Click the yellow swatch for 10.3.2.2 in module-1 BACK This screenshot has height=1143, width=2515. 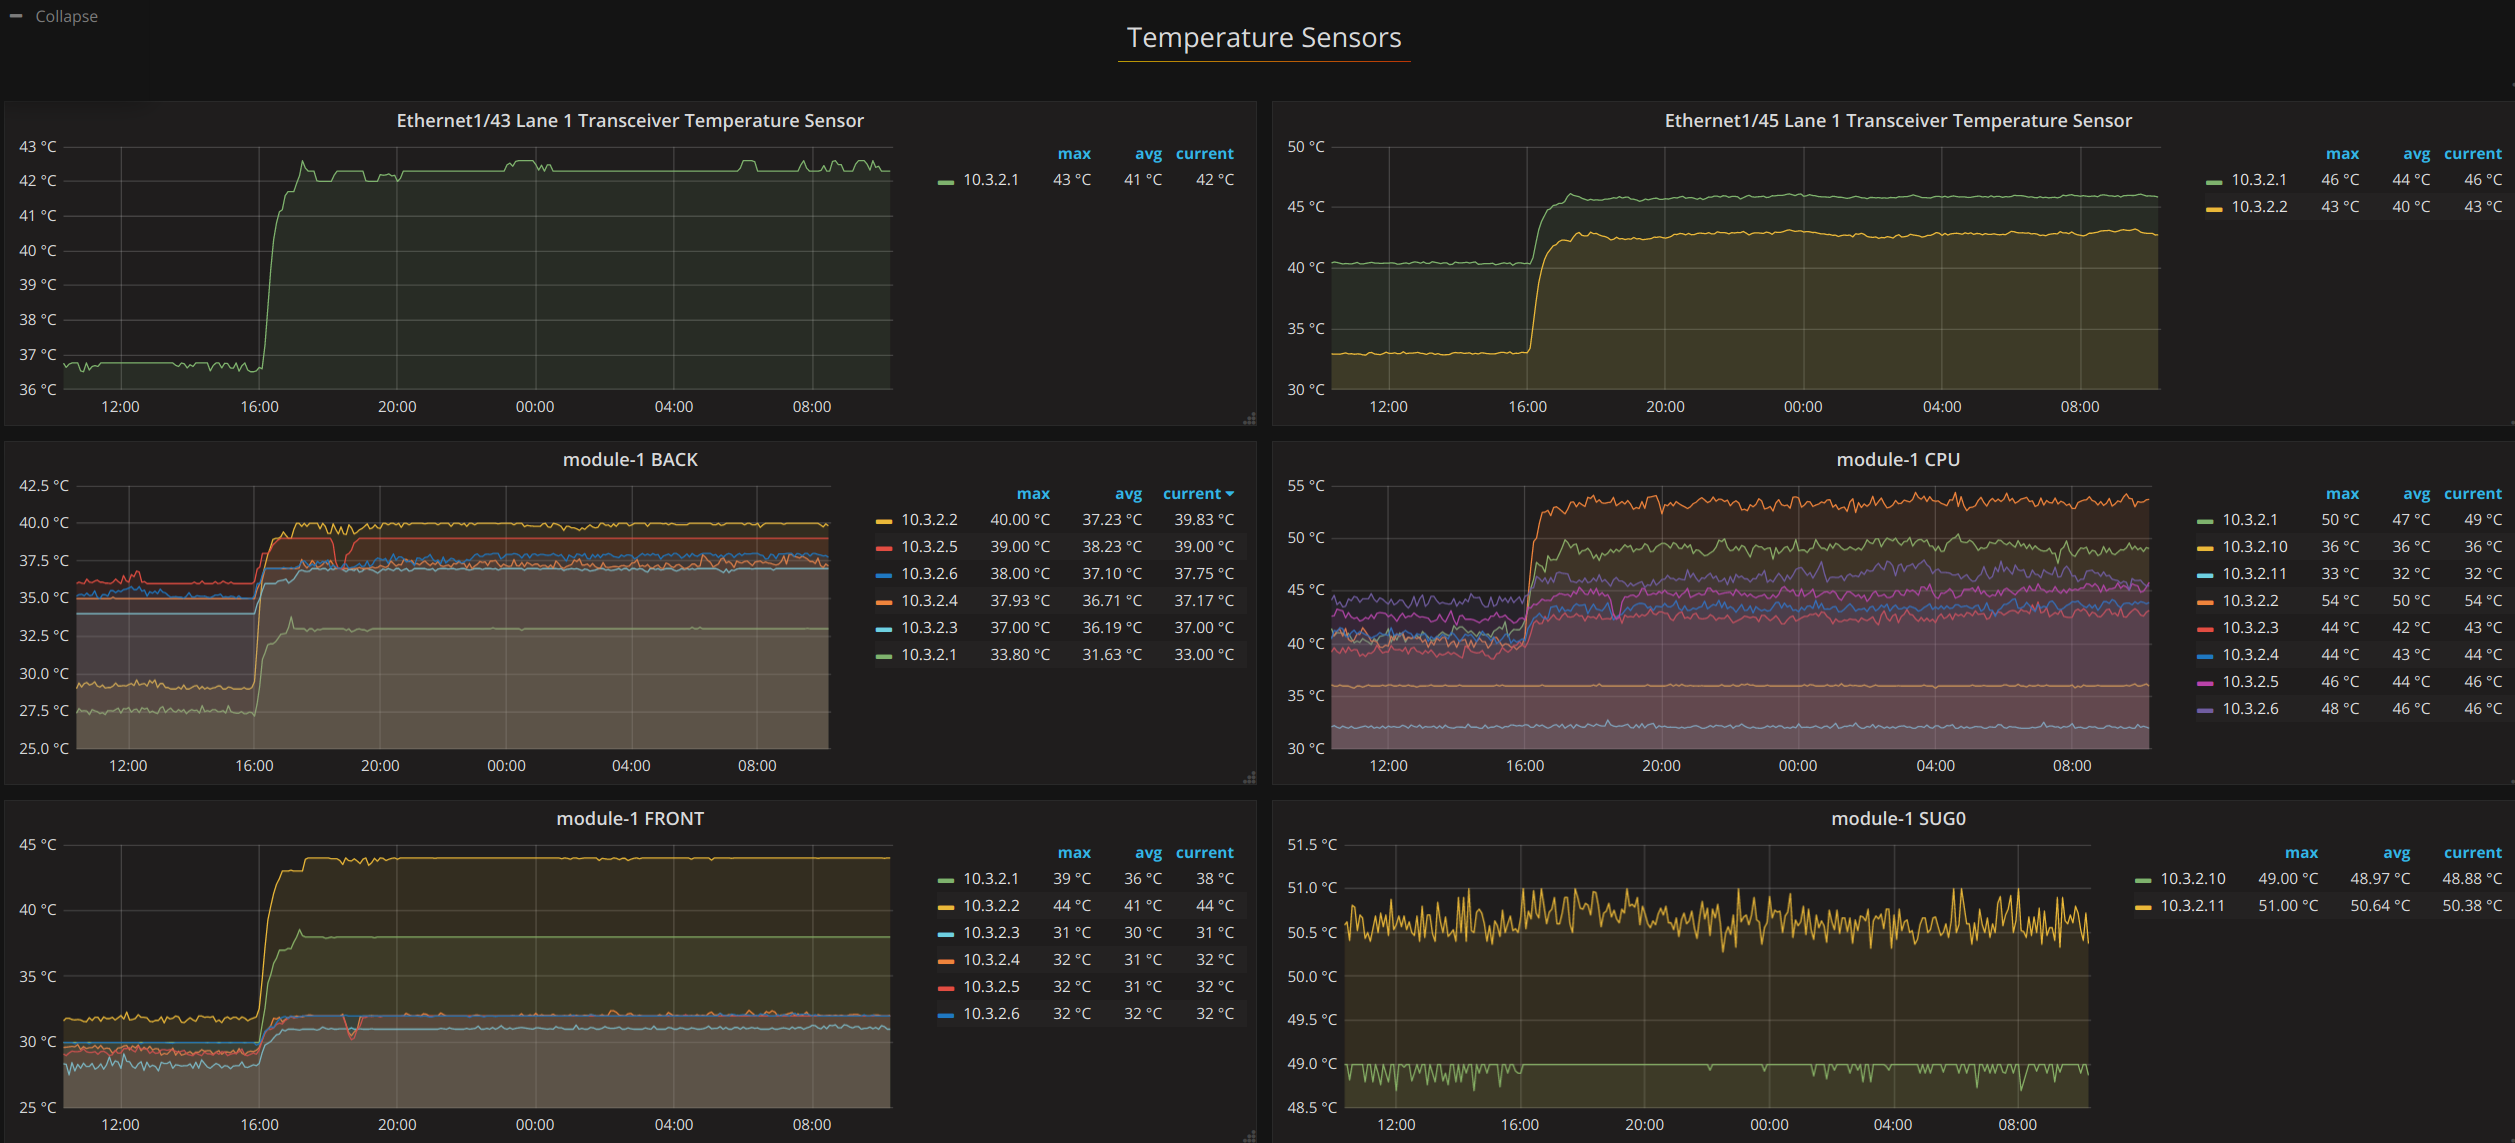(884, 522)
